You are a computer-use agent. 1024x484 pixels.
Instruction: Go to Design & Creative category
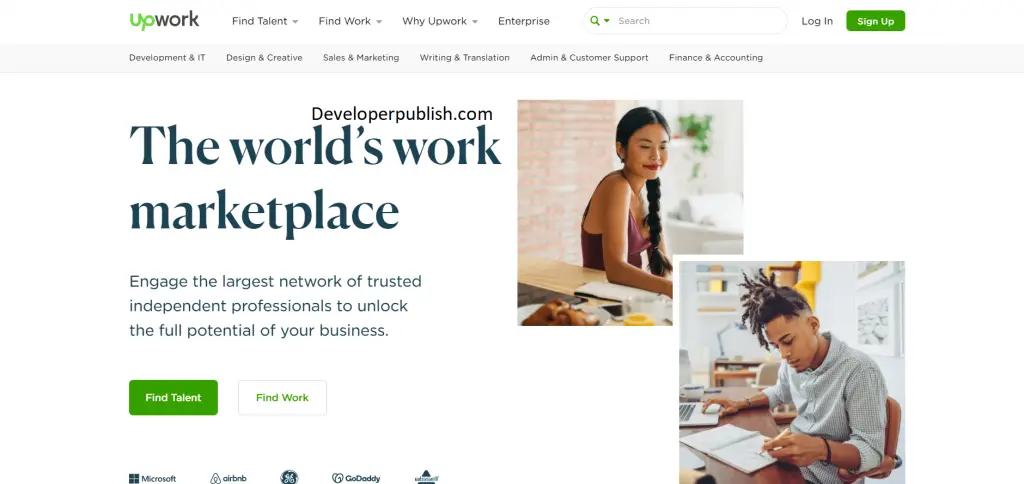pos(264,57)
